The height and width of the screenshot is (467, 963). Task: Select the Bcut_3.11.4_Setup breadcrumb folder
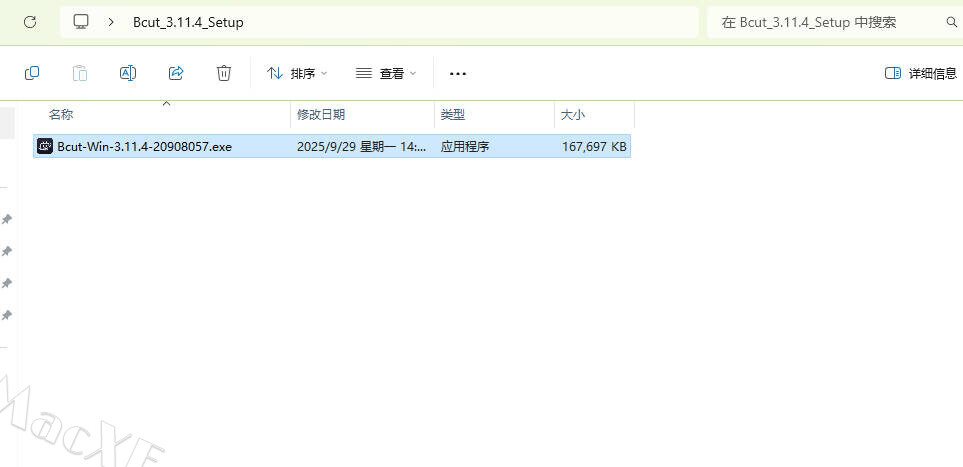[189, 23]
